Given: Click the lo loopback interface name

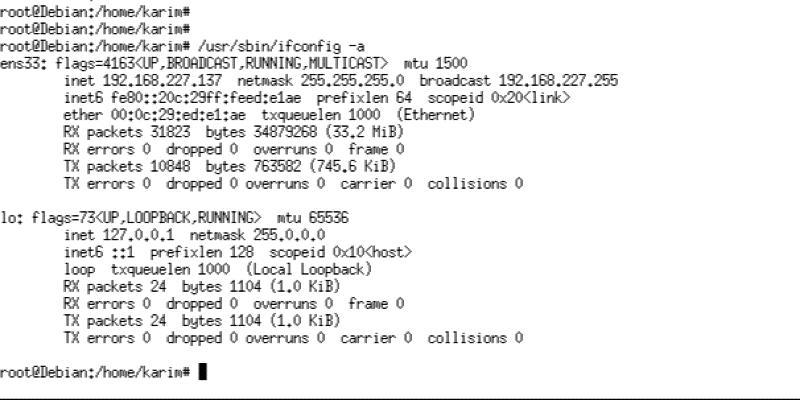Looking at the screenshot, I should 8,217.
